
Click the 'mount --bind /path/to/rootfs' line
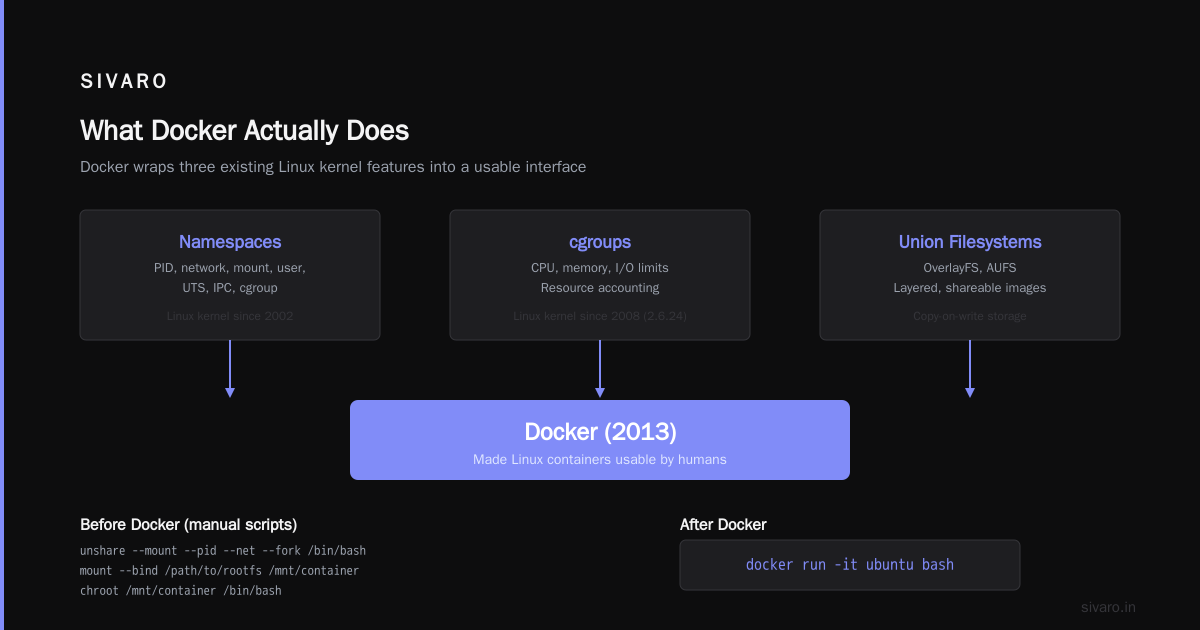pyautogui.click(x=219, y=571)
